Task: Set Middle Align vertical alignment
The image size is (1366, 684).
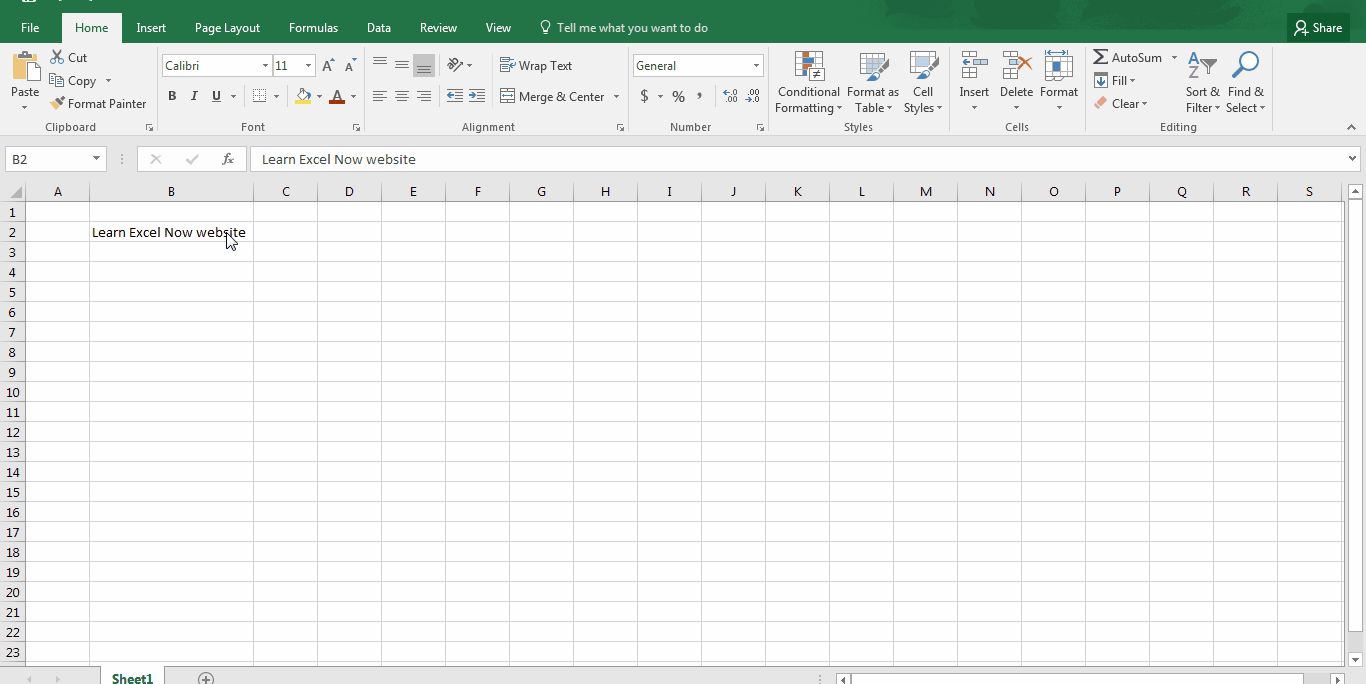Action: [x=402, y=65]
